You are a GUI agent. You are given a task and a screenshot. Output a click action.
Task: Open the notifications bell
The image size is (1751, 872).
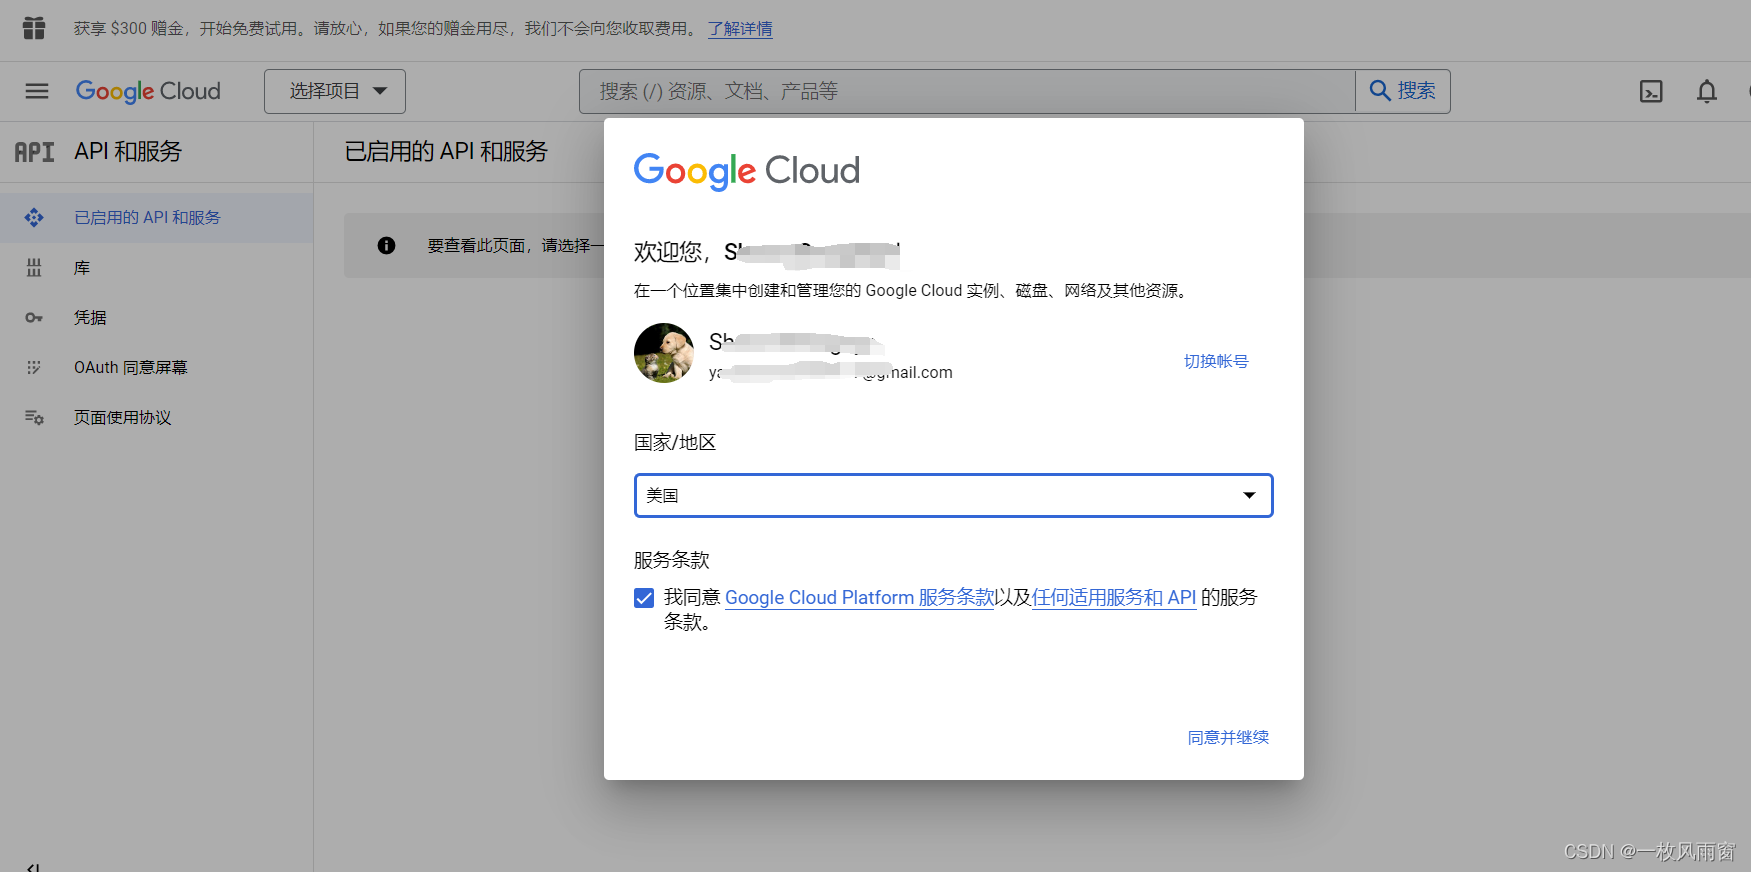(x=1707, y=92)
